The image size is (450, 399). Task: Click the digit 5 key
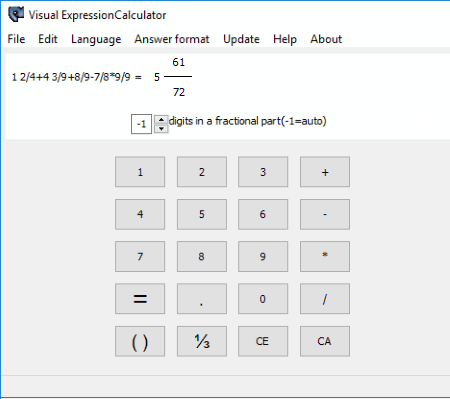(x=202, y=214)
